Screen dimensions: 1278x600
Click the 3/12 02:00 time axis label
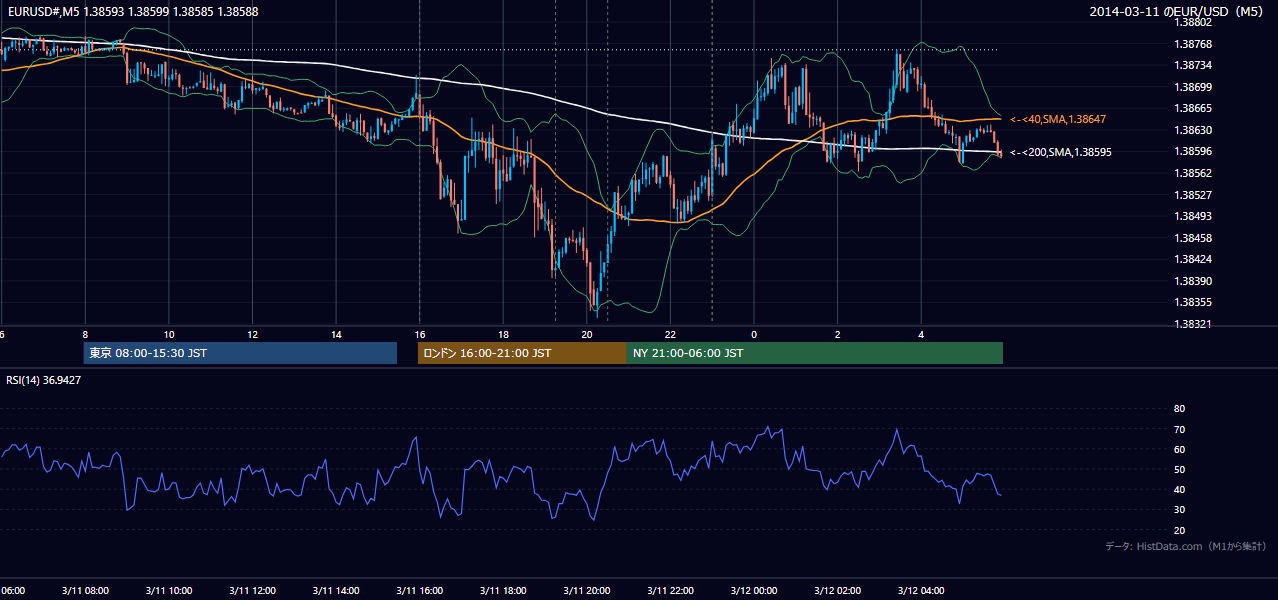838,591
